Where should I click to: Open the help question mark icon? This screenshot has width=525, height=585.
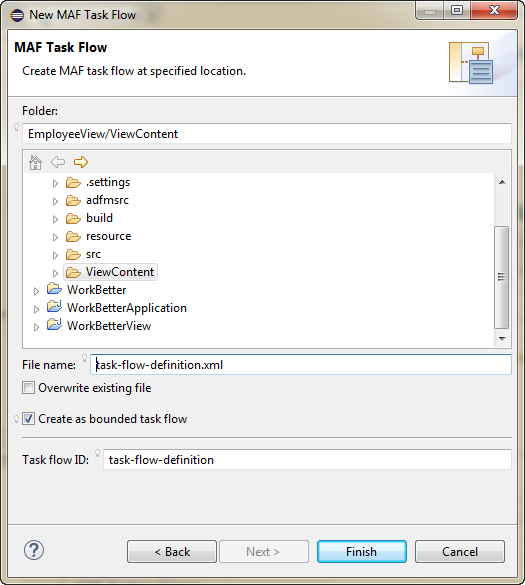[x=34, y=550]
